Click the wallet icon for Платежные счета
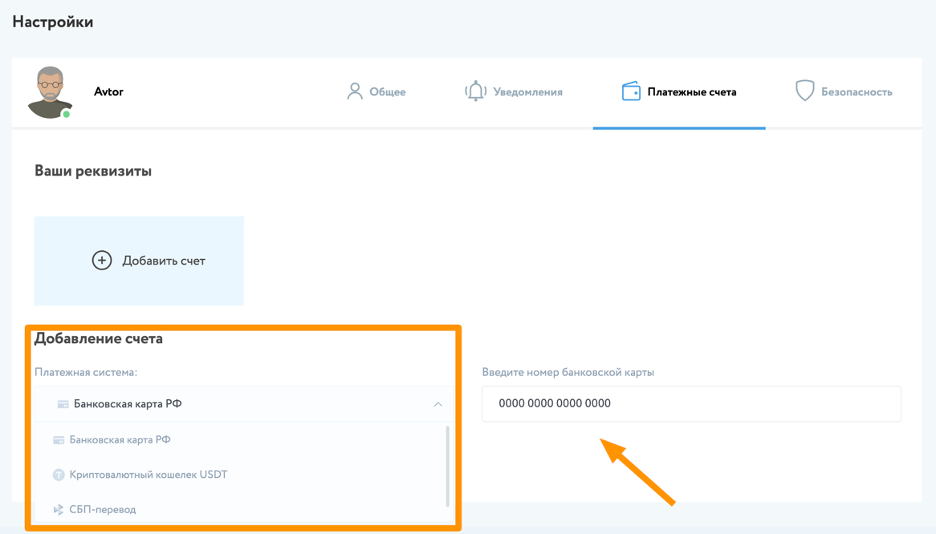Viewport: 936px width, 534px height. click(x=631, y=91)
